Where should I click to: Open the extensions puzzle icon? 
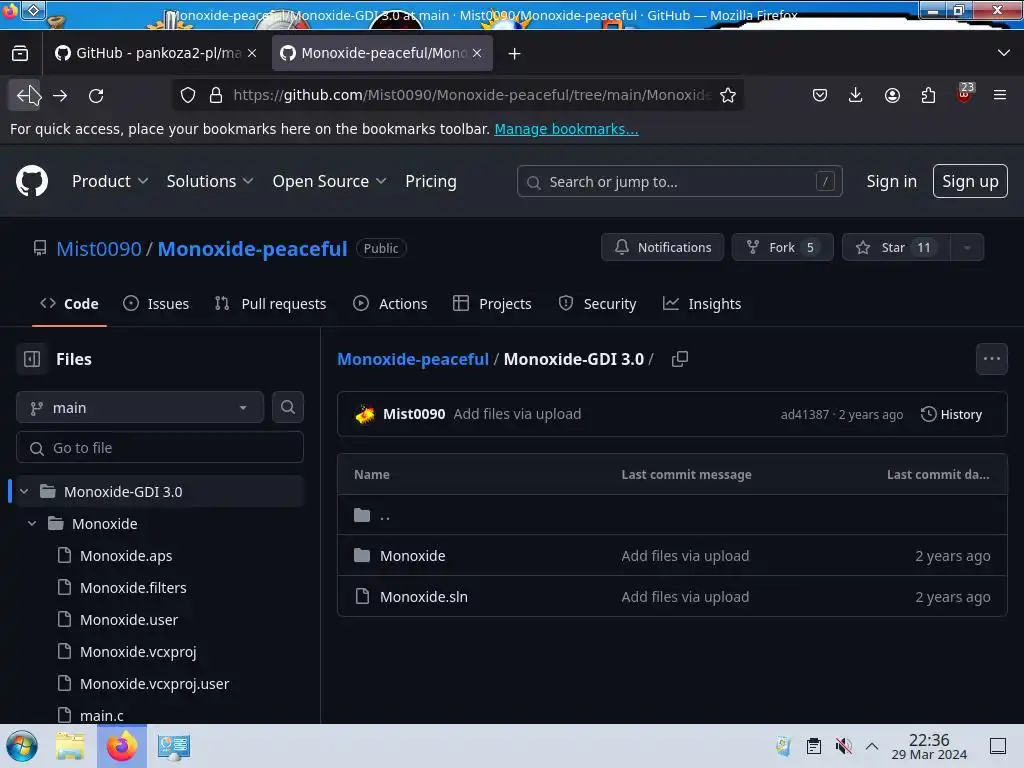coord(928,95)
